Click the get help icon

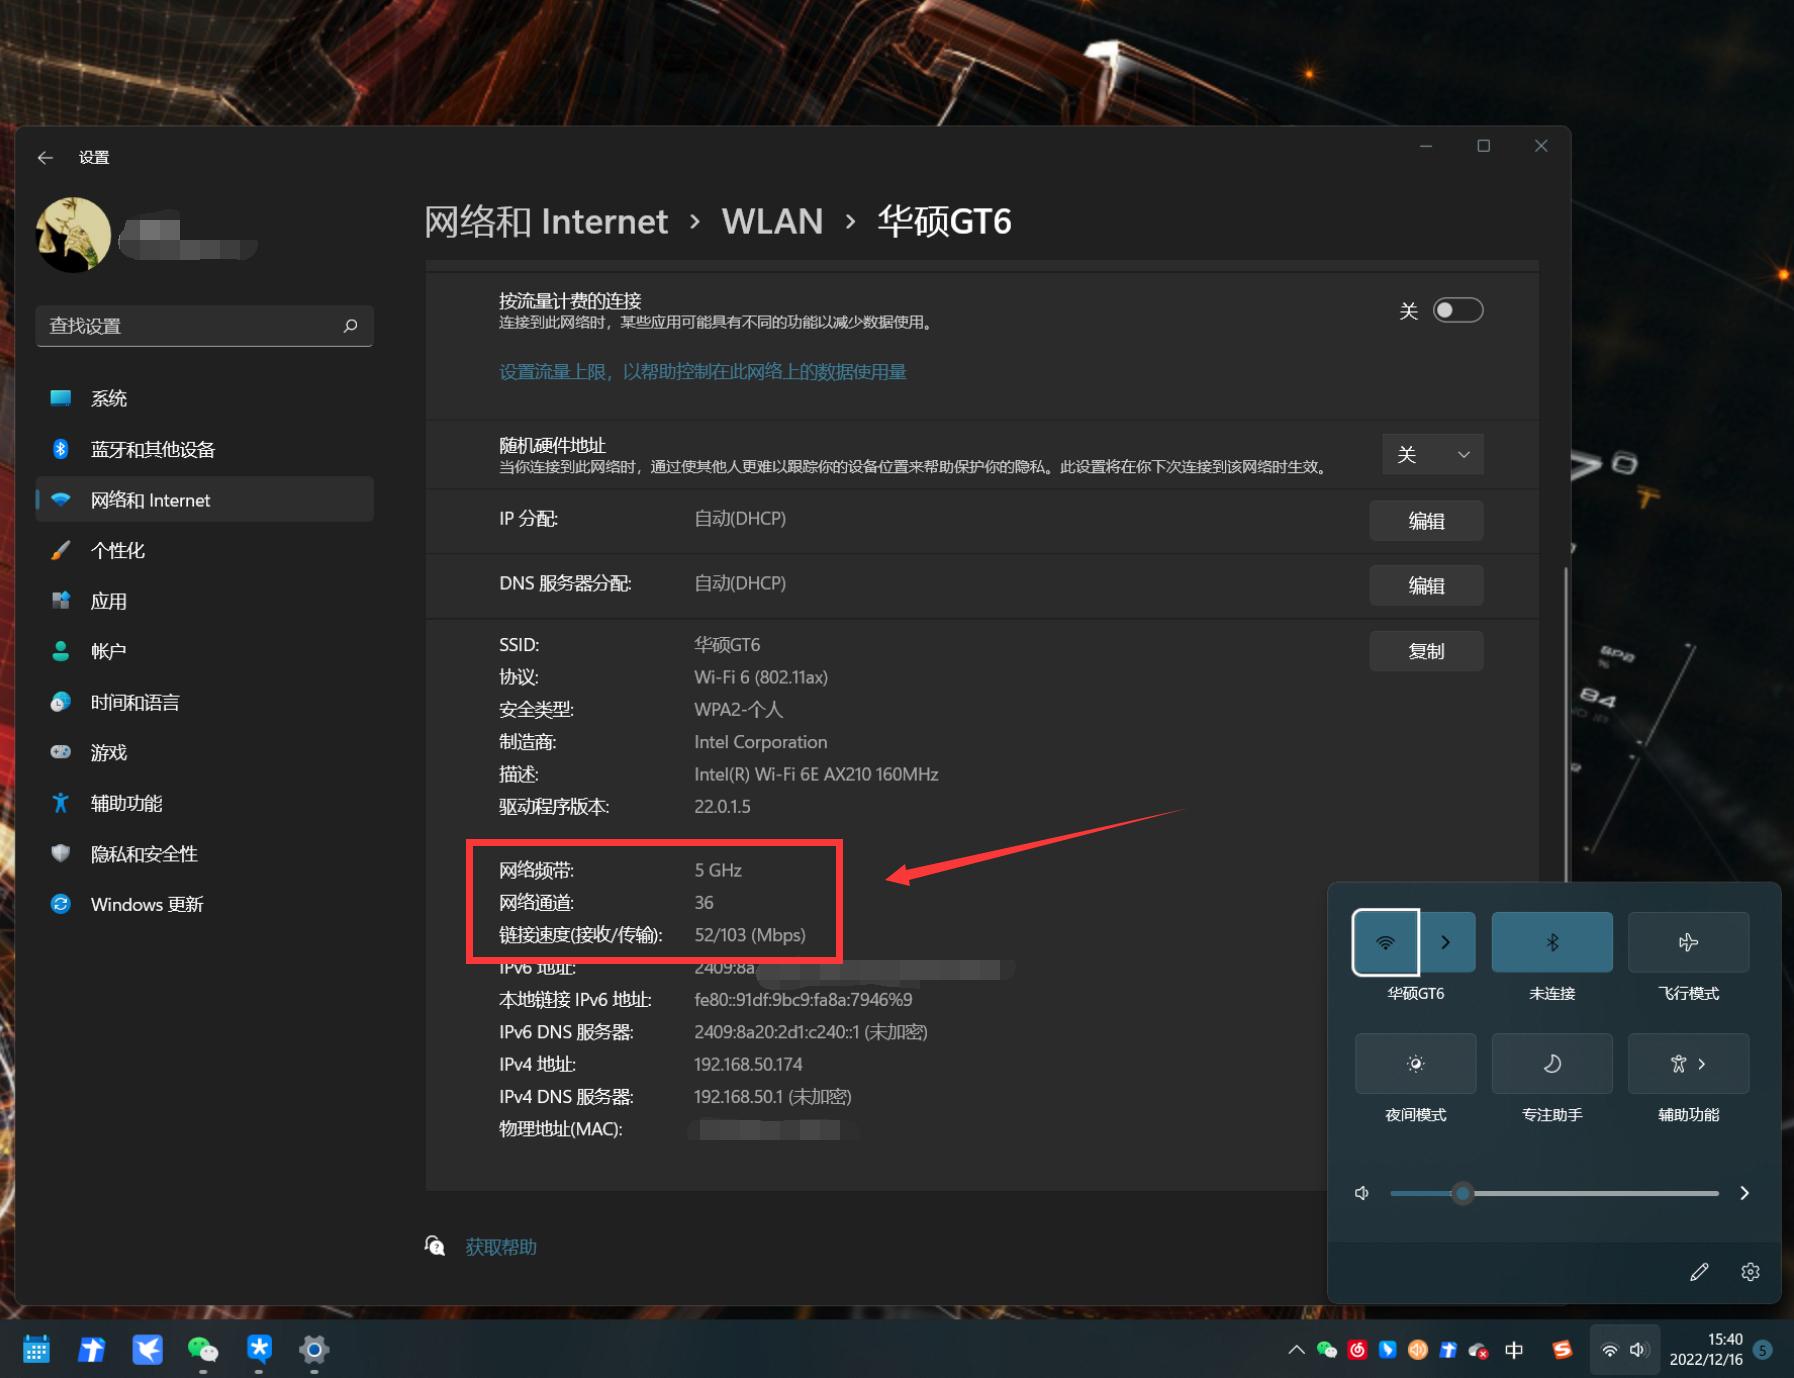435,1246
